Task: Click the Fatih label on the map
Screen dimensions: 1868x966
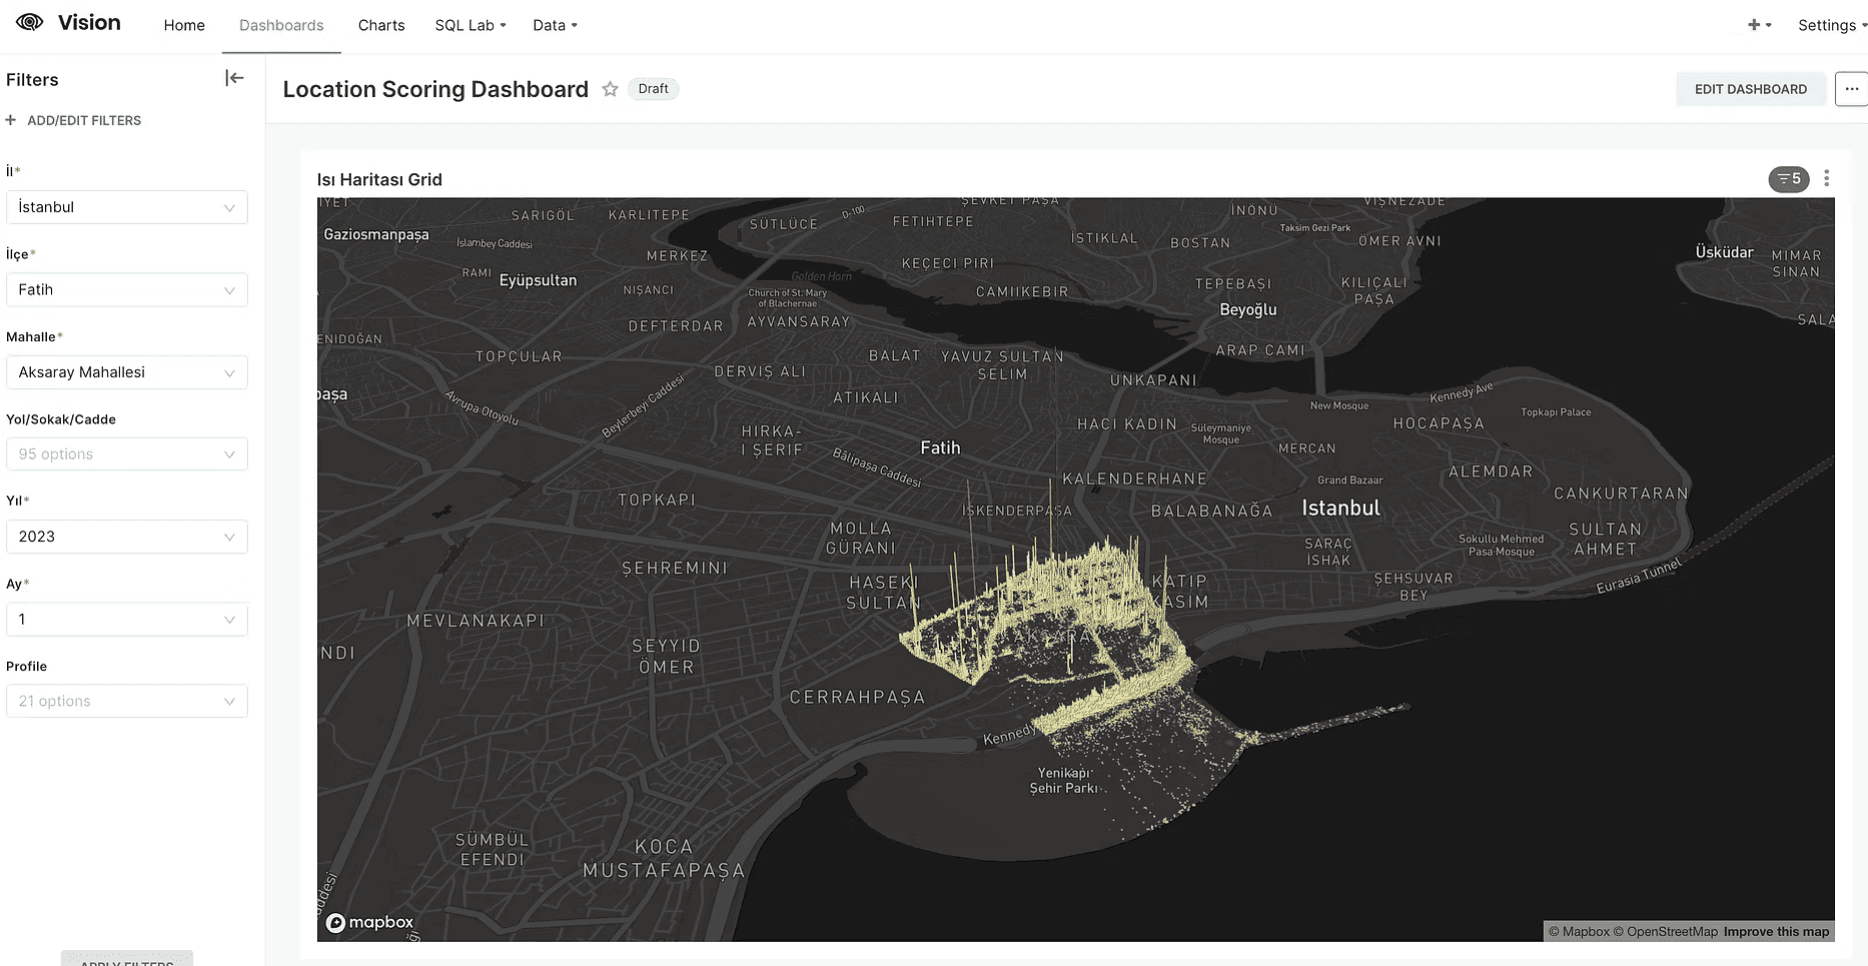Action: point(940,448)
